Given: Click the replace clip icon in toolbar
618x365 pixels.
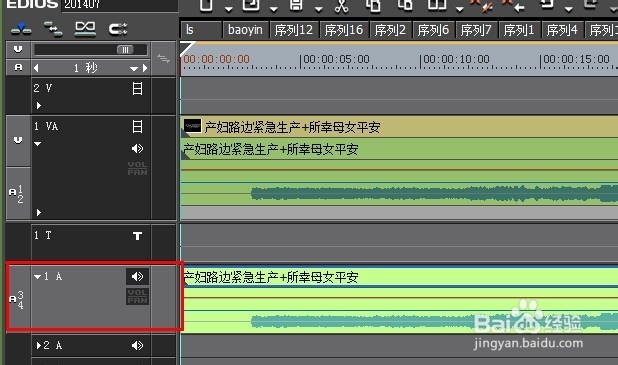Looking at the screenshot, I should pos(437,5).
